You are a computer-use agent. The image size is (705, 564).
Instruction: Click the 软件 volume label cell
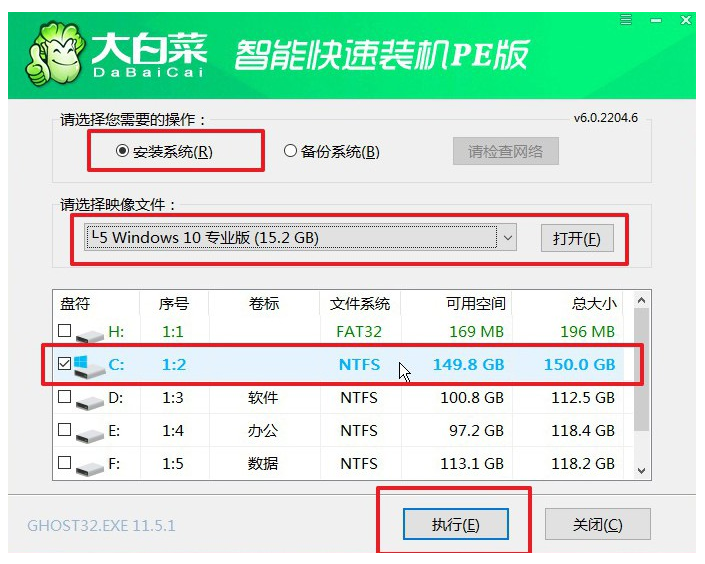point(263,398)
